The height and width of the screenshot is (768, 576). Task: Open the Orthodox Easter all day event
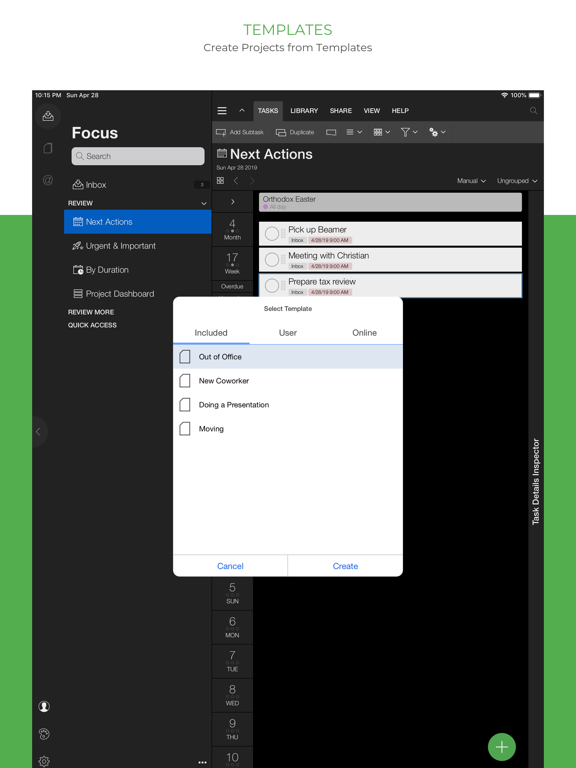[390, 202]
